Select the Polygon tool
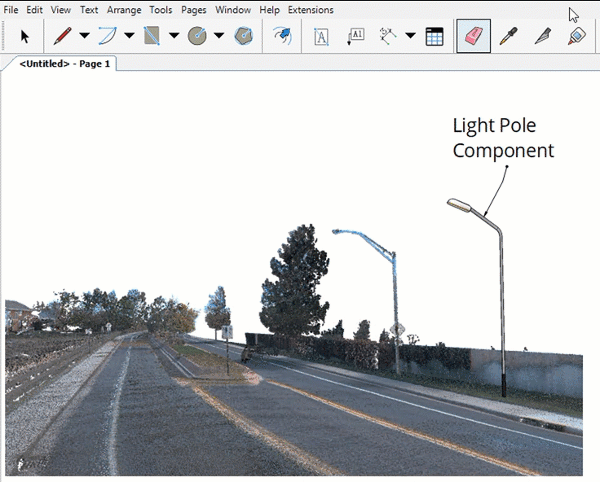Image resolution: width=600 pixels, height=482 pixels. coord(243,36)
